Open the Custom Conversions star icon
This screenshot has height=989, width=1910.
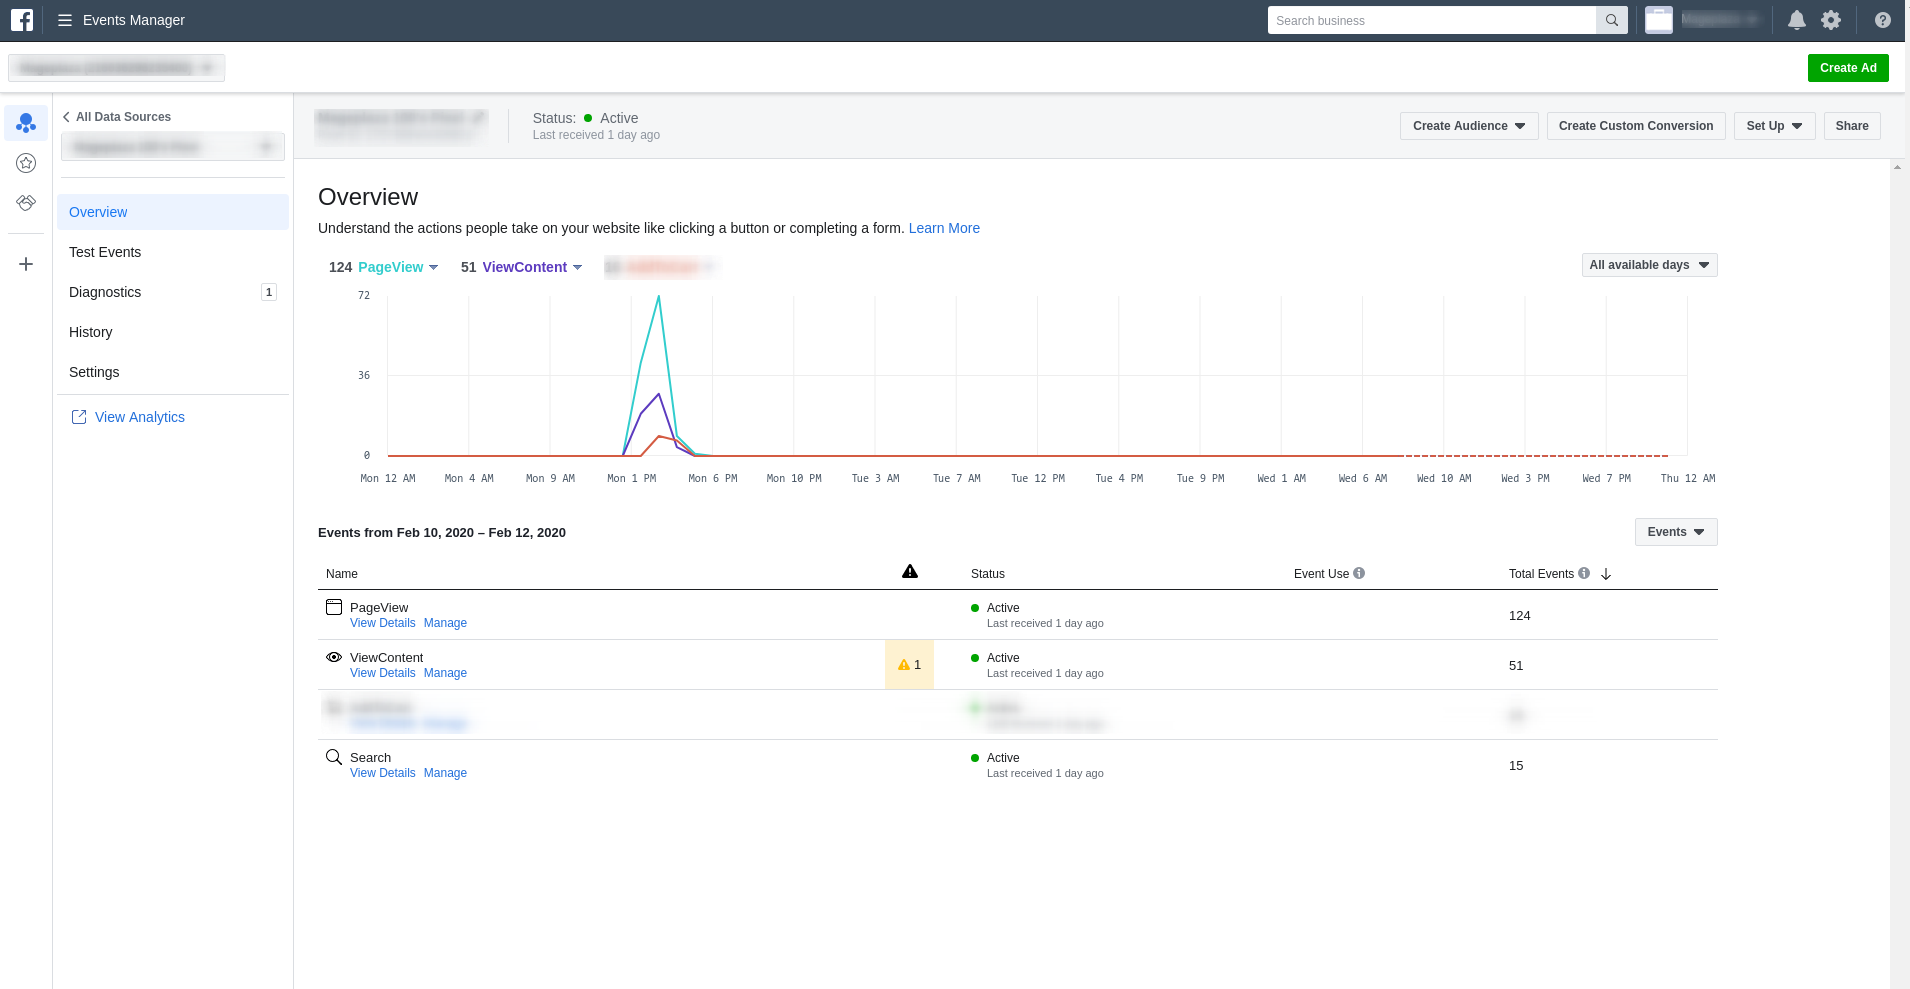pyautogui.click(x=26, y=163)
